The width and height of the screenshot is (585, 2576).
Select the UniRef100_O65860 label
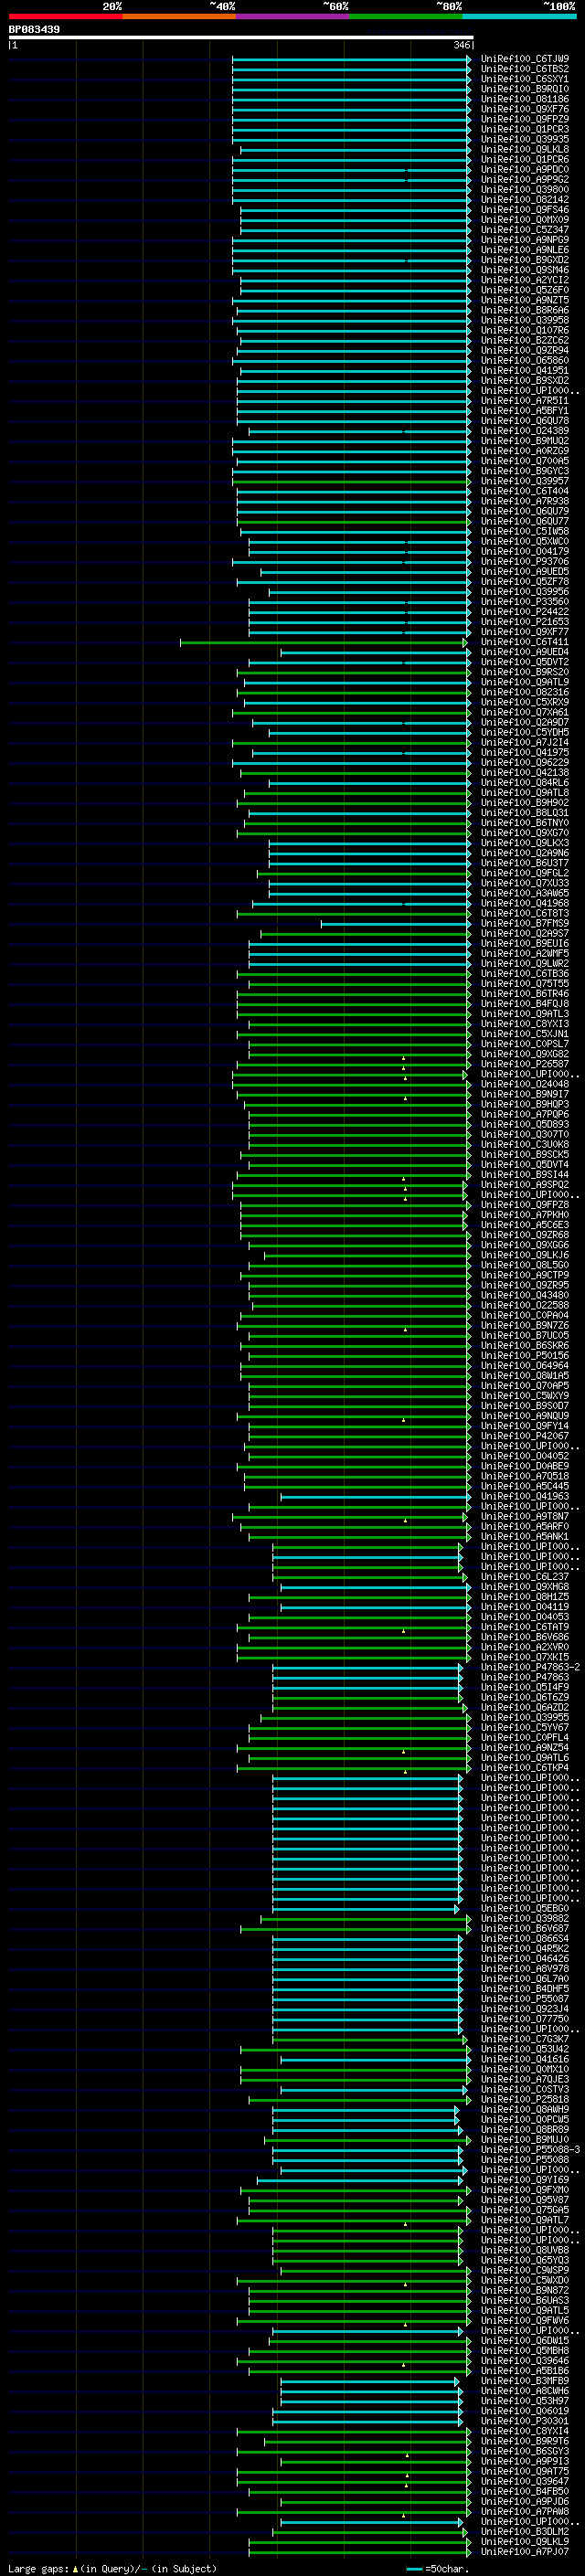pos(525,360)
